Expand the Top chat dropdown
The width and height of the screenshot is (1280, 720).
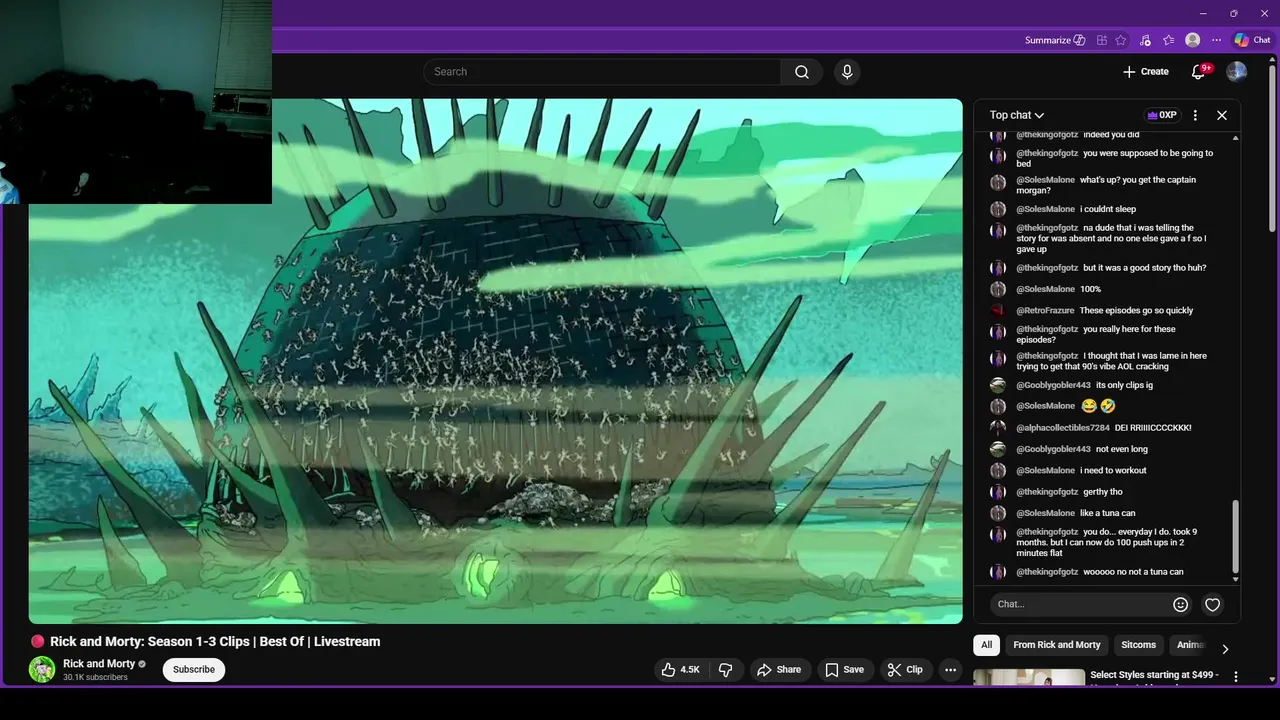[x=1017, y=115]
